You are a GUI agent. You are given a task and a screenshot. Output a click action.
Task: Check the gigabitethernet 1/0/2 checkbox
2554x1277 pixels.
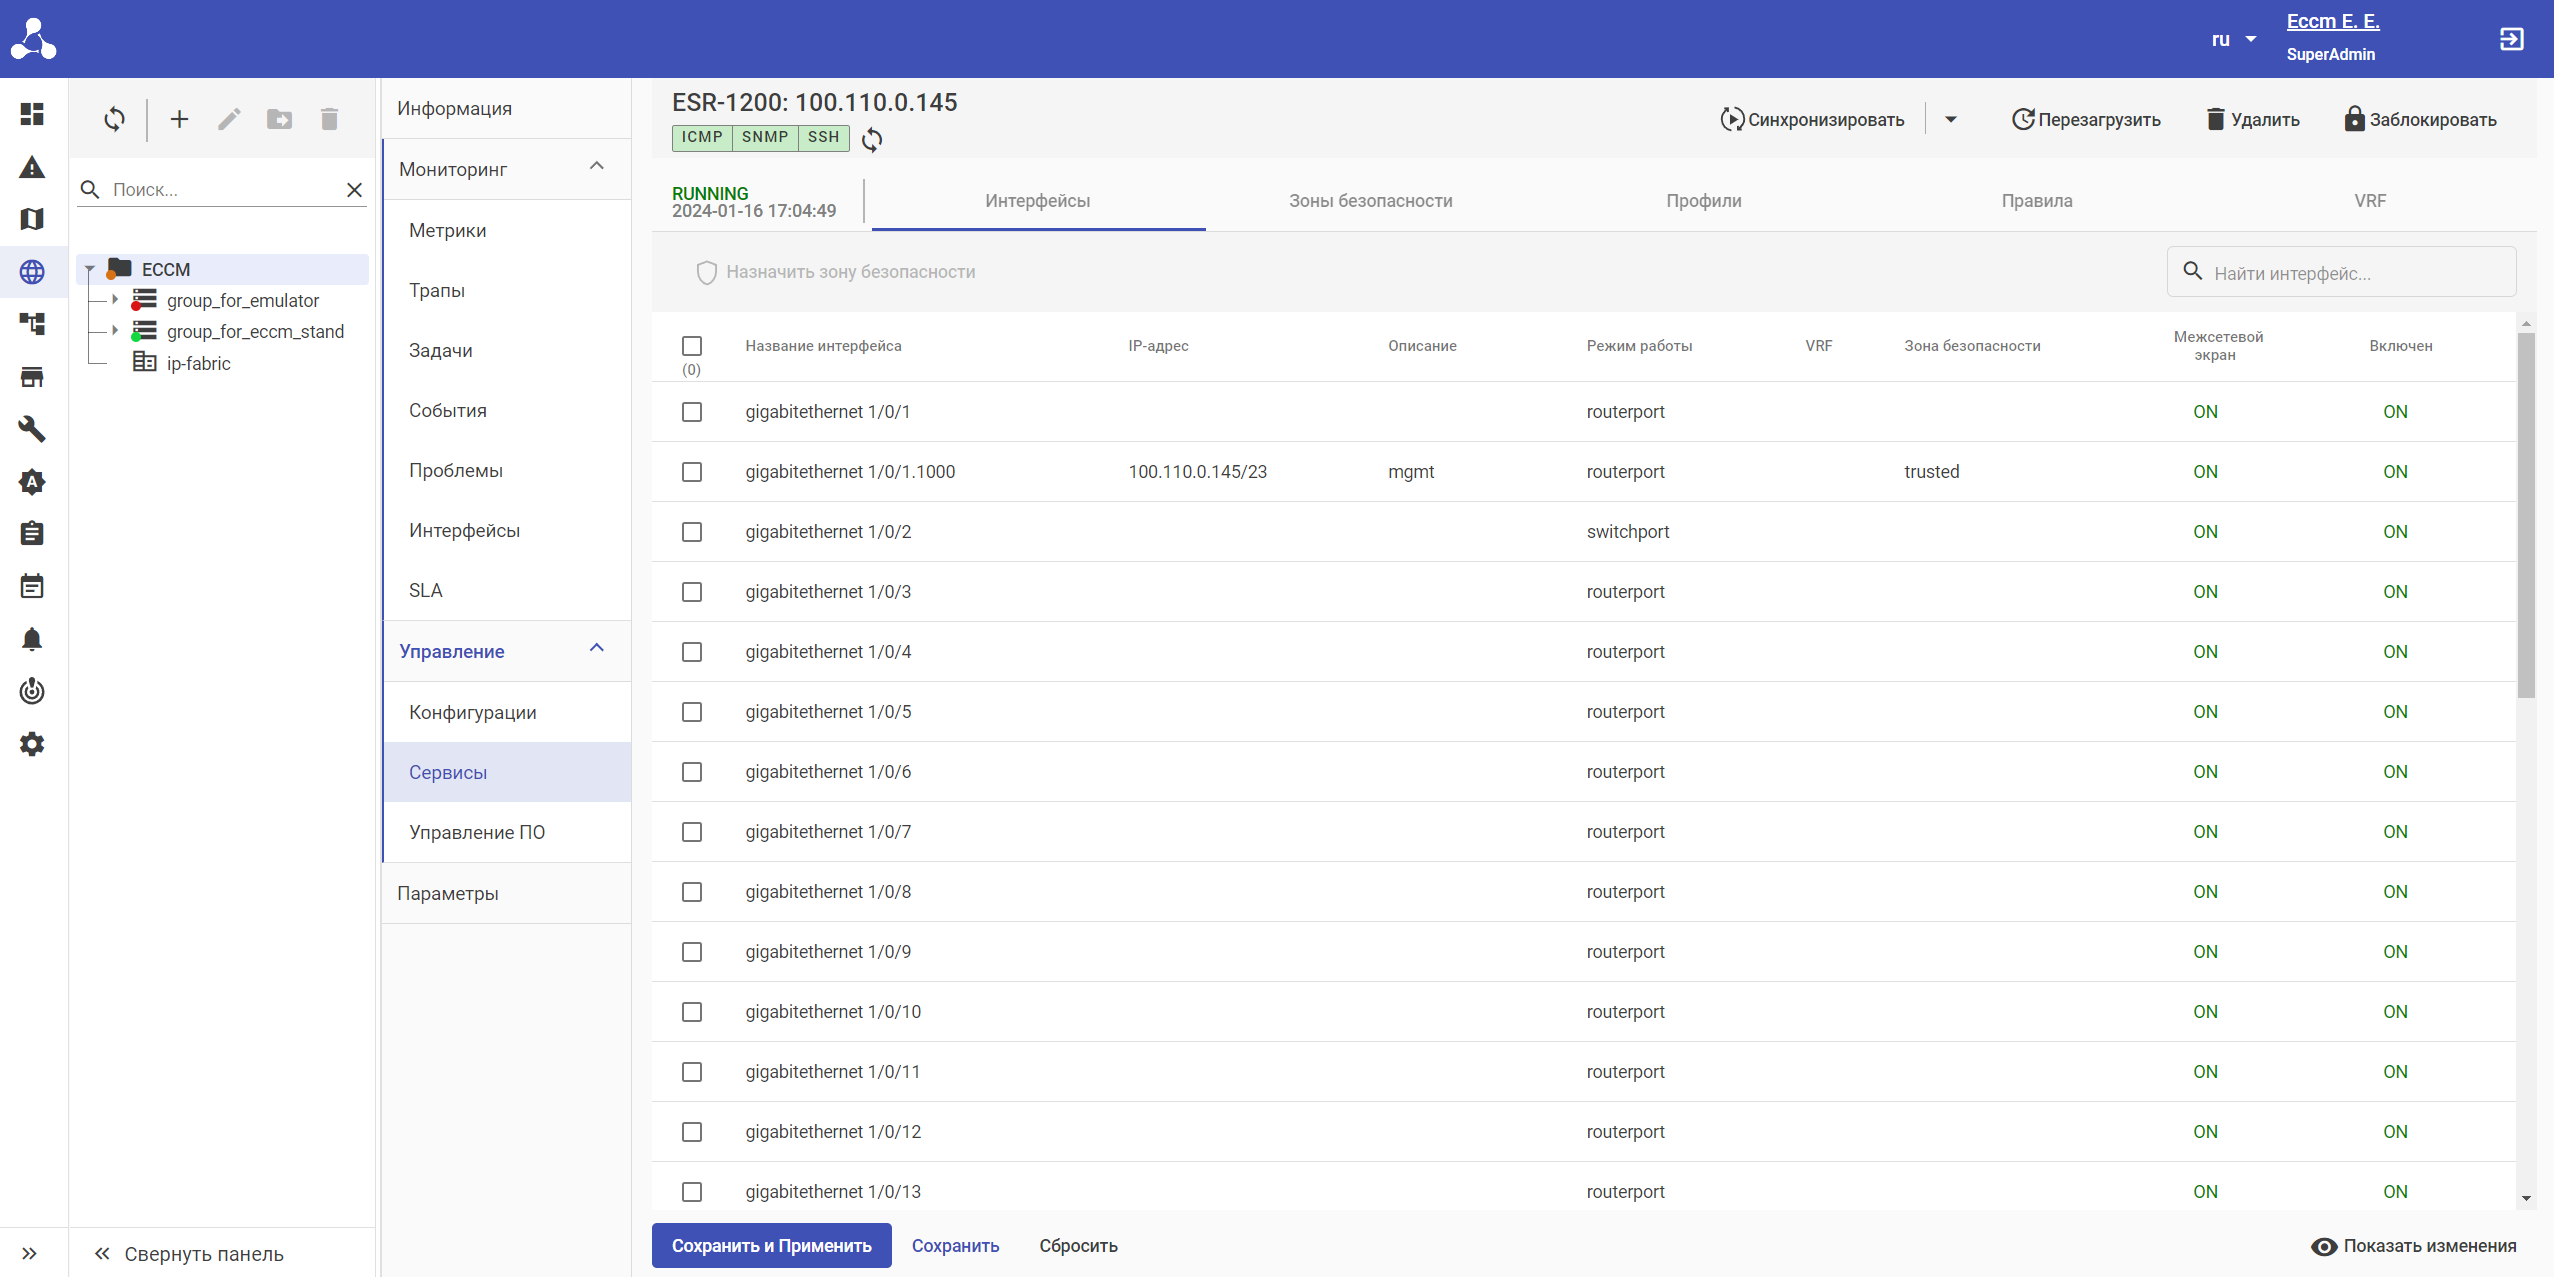(692, 532)
